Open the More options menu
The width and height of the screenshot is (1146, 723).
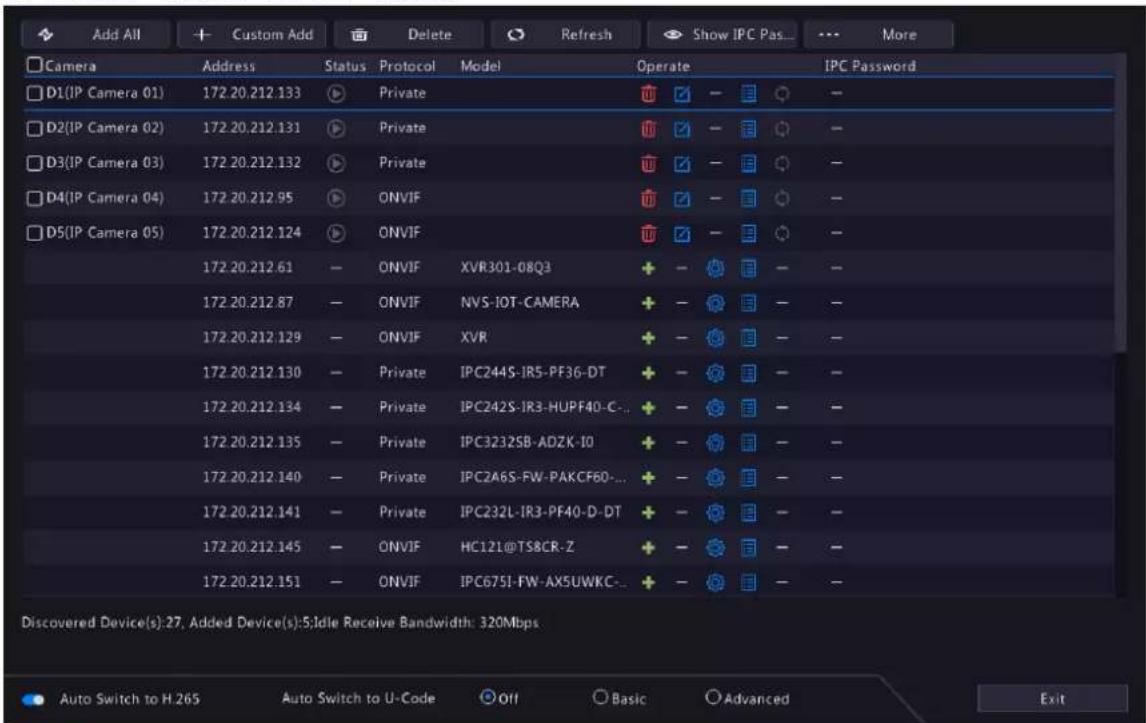(879, 34)
